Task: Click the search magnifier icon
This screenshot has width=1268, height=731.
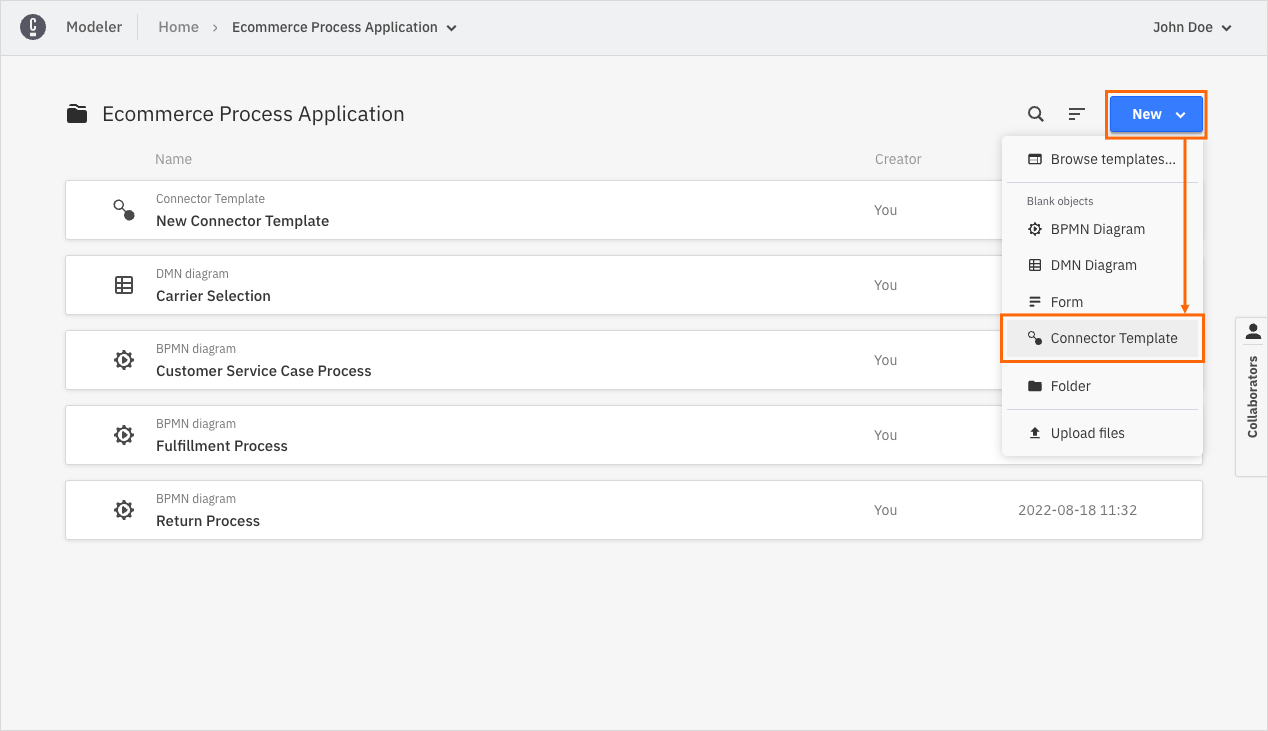Action: (1036, 114)
